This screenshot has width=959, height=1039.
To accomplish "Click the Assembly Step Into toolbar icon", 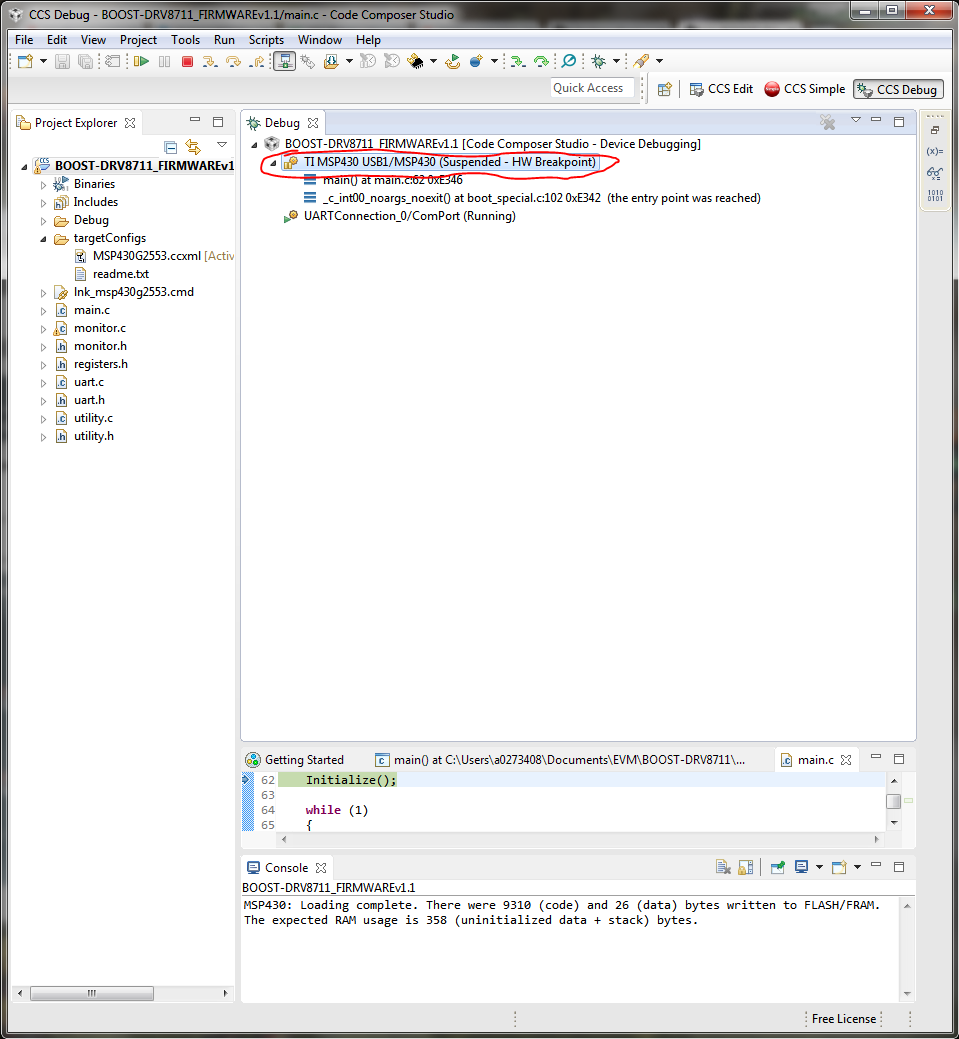I will 518,62.
